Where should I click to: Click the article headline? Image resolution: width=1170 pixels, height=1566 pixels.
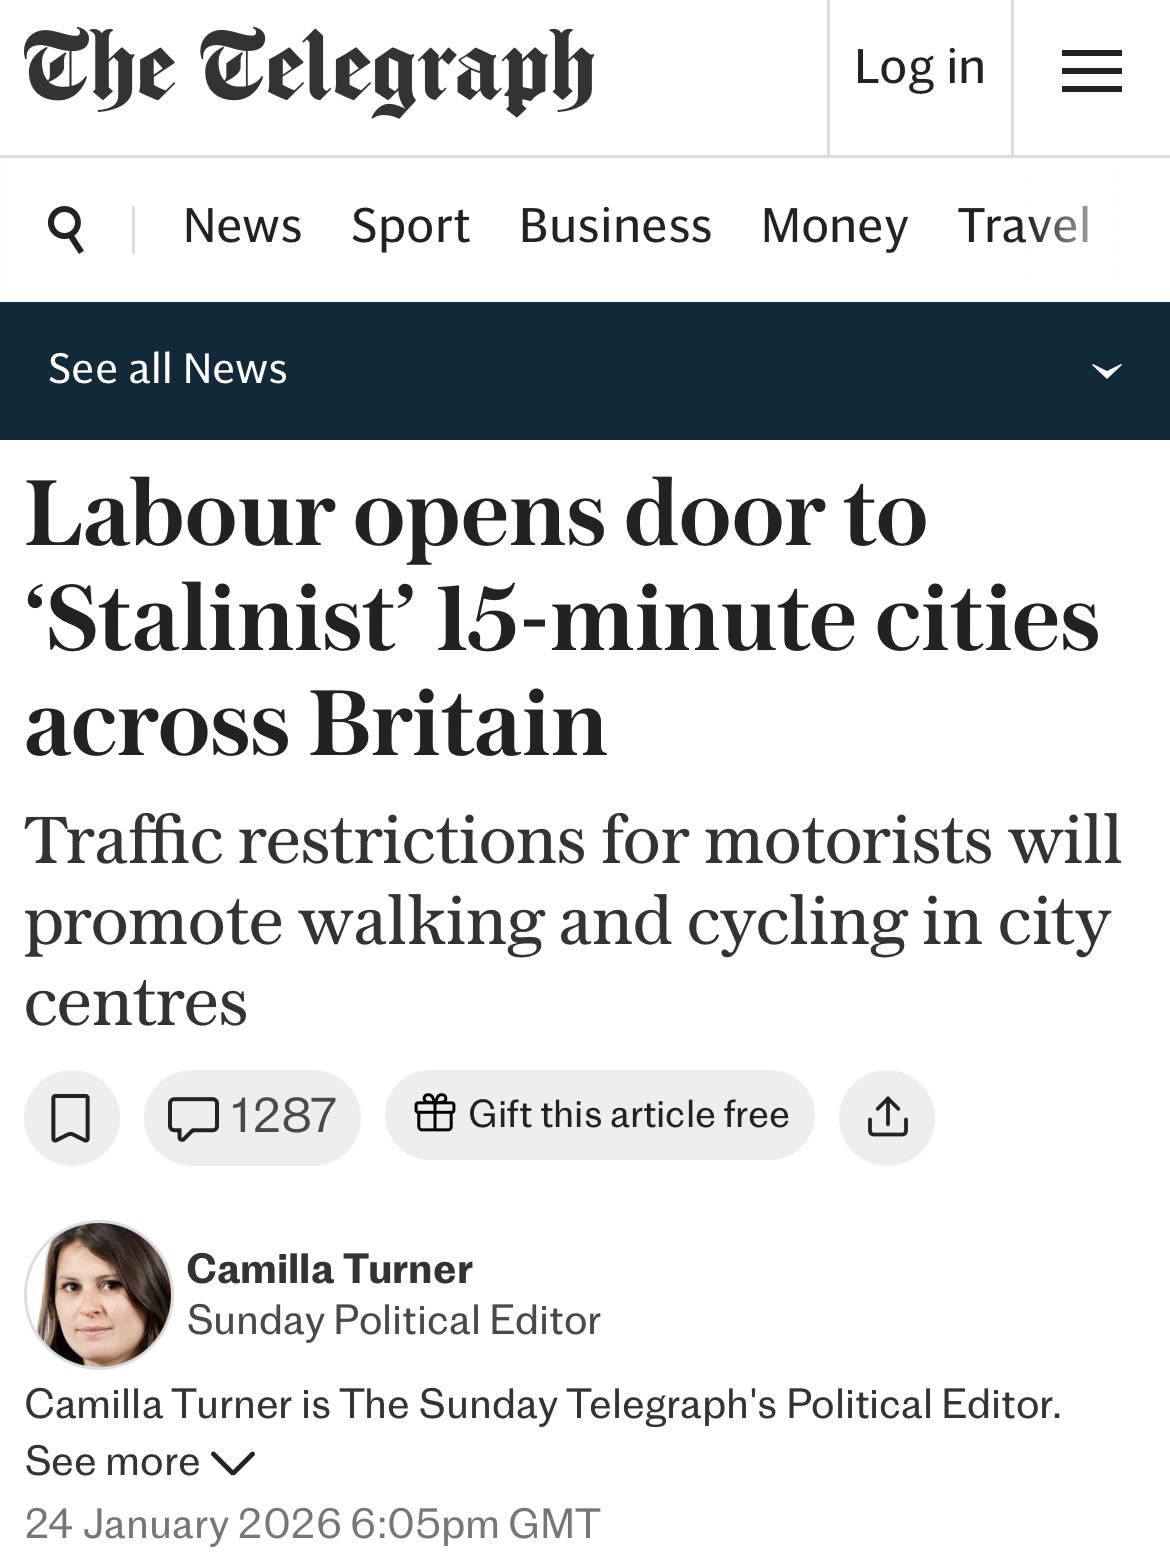click(561, 617)
